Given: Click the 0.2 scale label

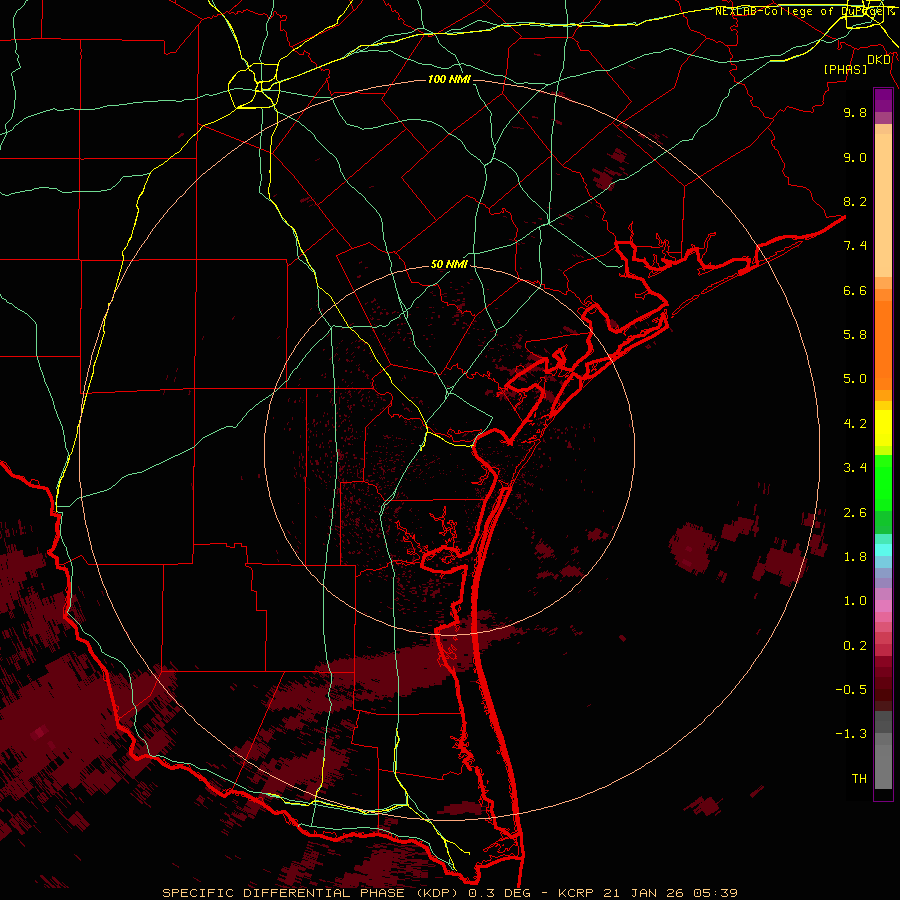Looking at the screenshot, I should (x=855, y=646).
